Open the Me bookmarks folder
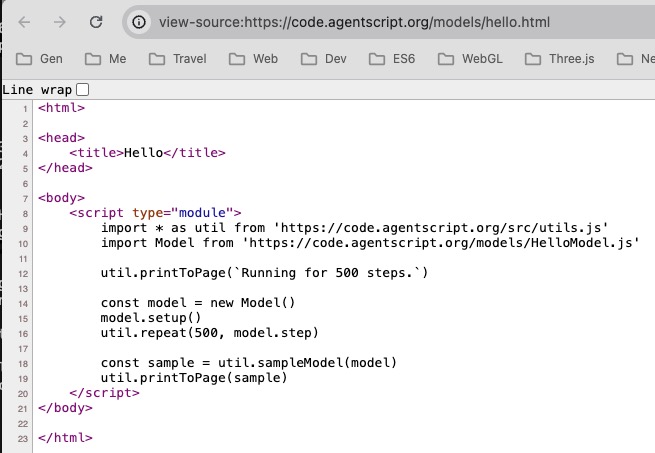Viewport: 655px width, 453px height. click(x=106, y=59)
